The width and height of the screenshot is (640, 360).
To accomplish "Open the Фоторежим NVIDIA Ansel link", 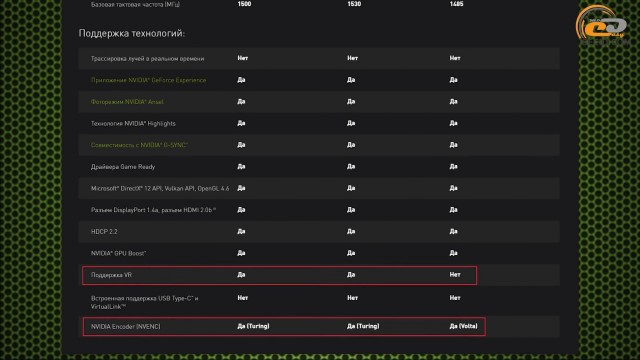I will pyautogui.click(x=127, y=102).
